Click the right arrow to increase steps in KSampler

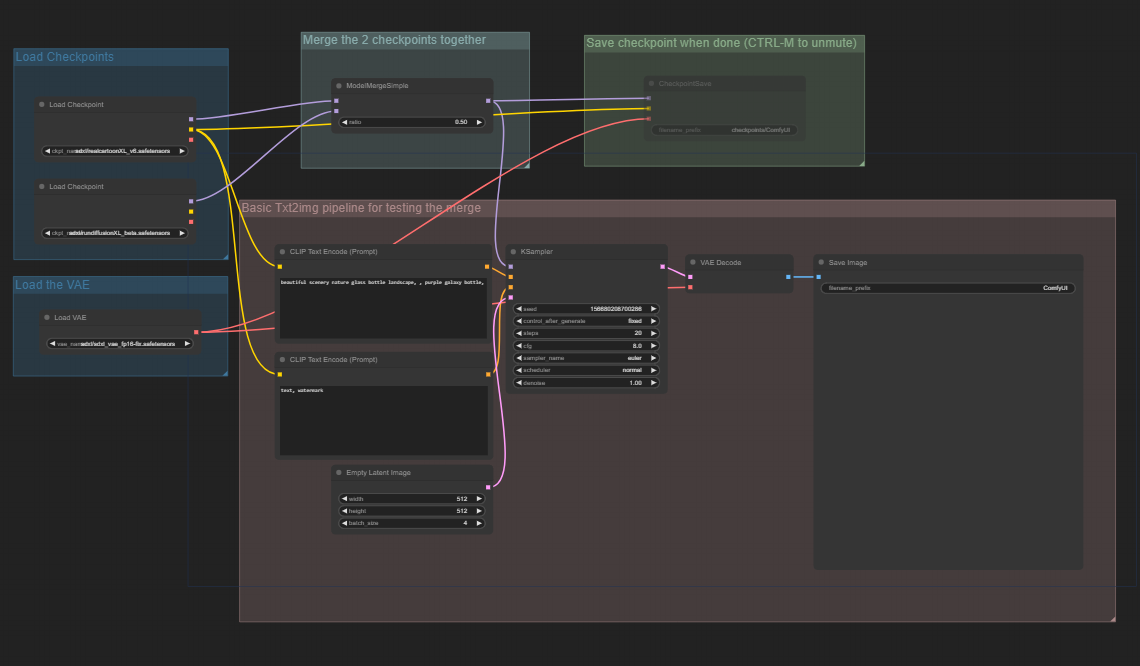pyautogui.click(x=653, y=333)
